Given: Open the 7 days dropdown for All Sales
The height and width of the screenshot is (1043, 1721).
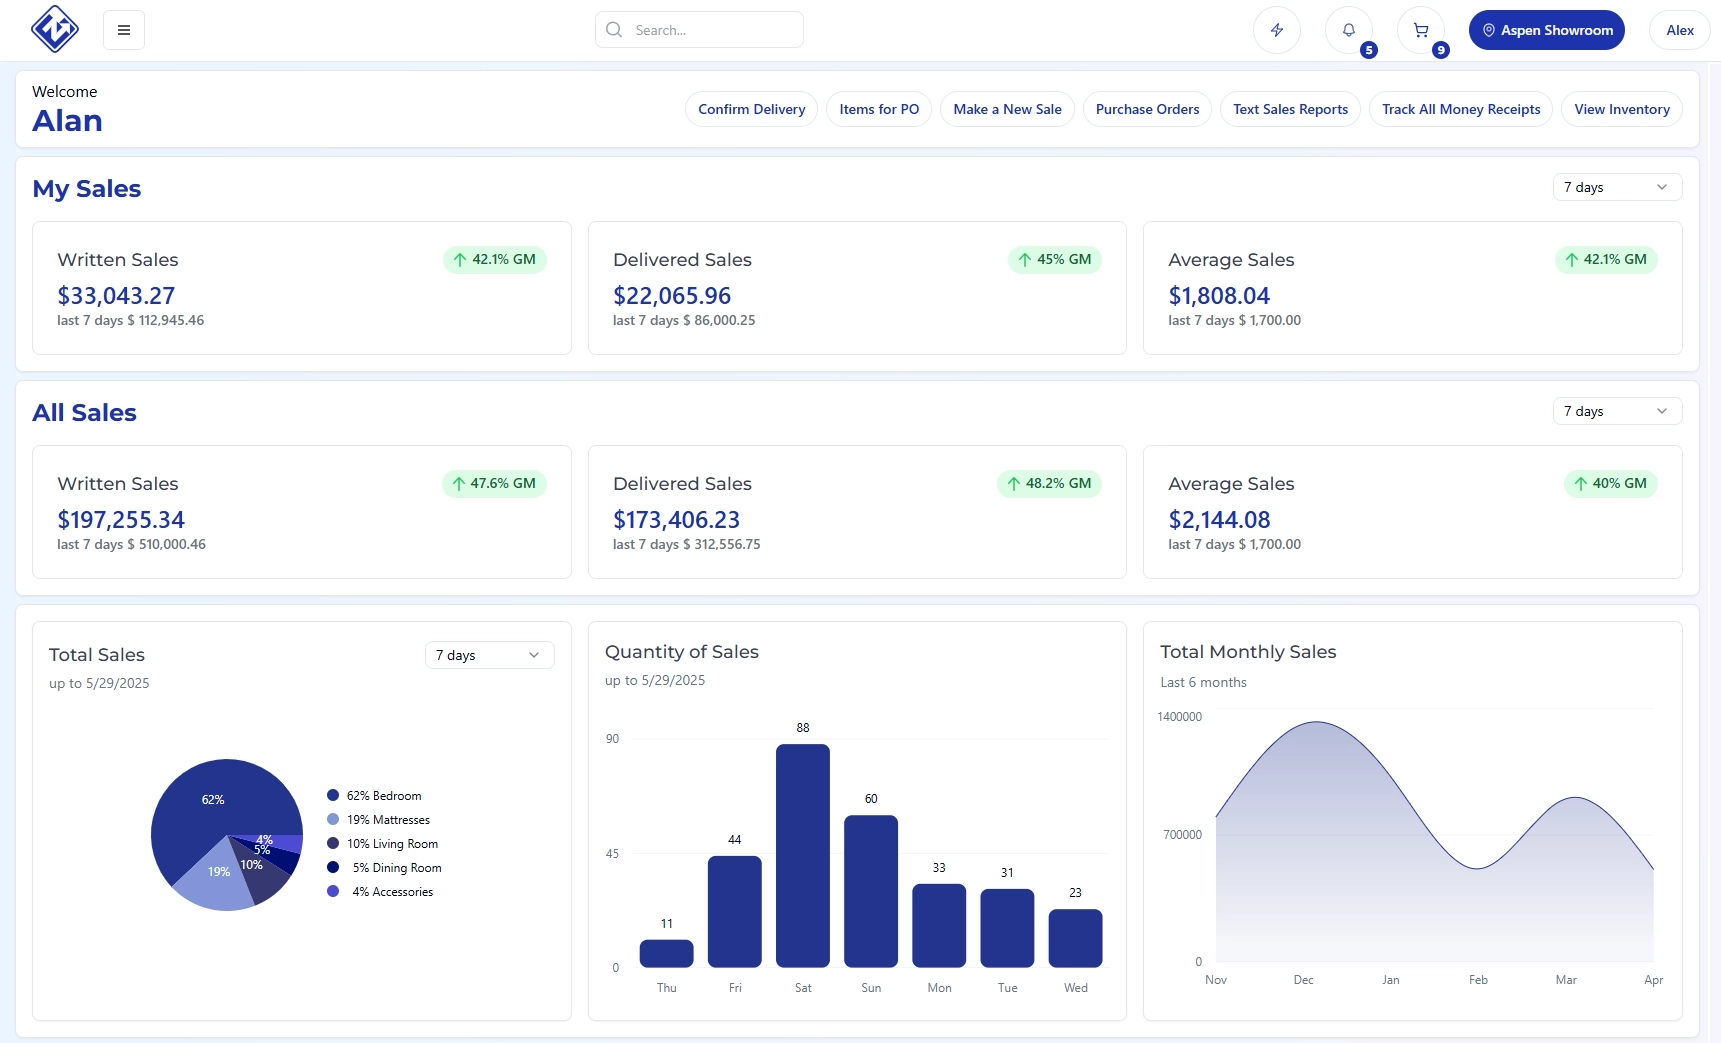Looking at the screenshot, I should coord(1615,410).
